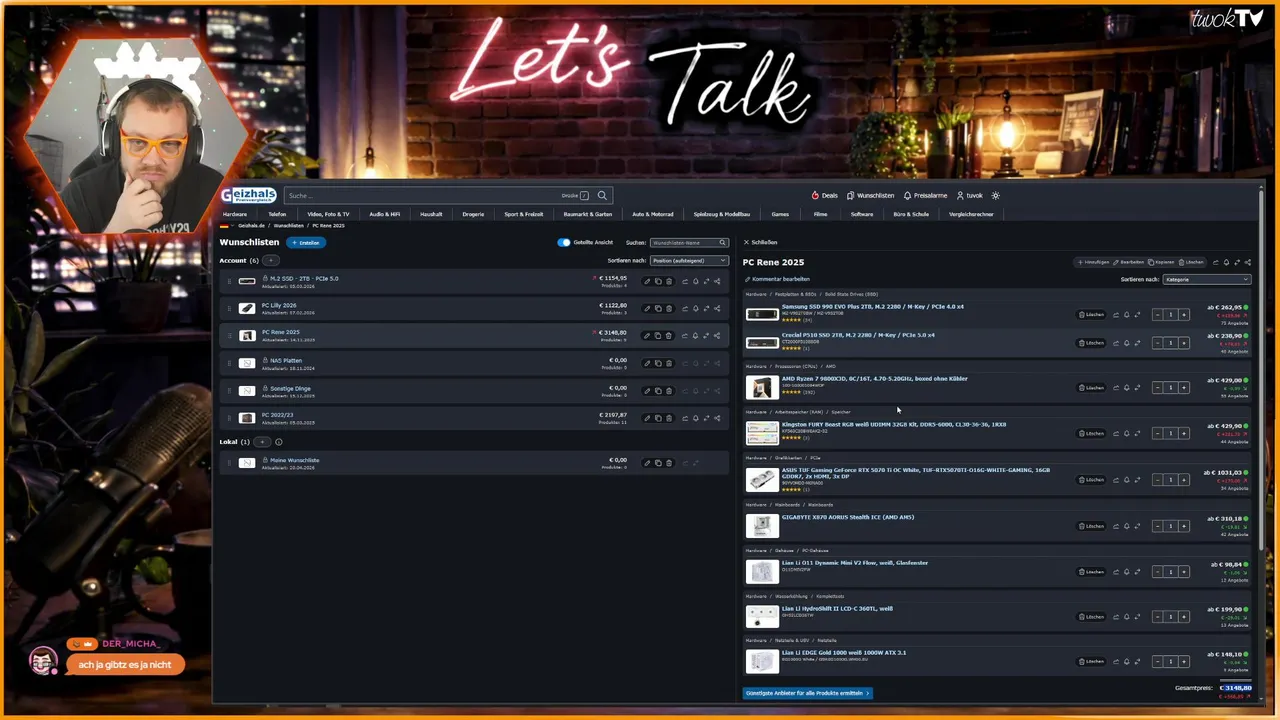The image size is (1280, 720).
Task: Click Günstigste Anbieter für alle Produkte ermitteln
Action: click(x=808, y=693)
